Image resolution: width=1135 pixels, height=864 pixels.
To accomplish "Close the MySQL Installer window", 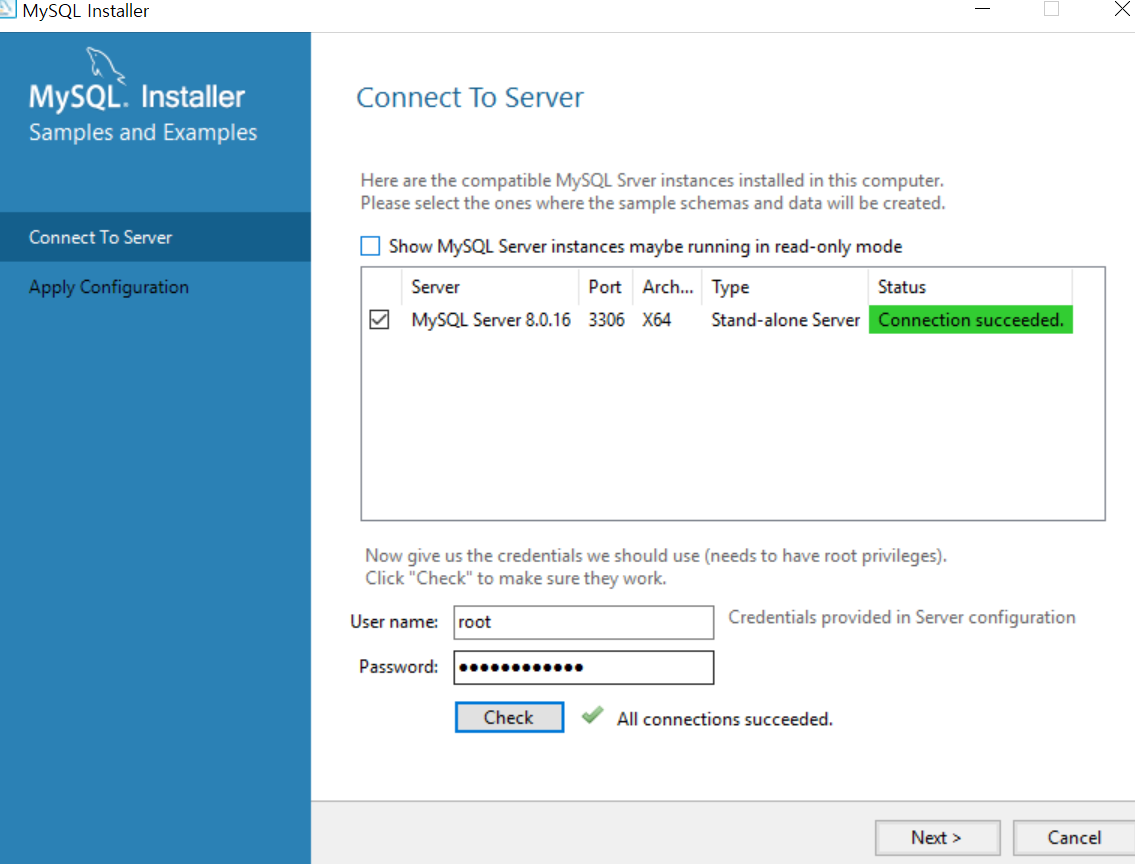I will tap(1121, 9).
